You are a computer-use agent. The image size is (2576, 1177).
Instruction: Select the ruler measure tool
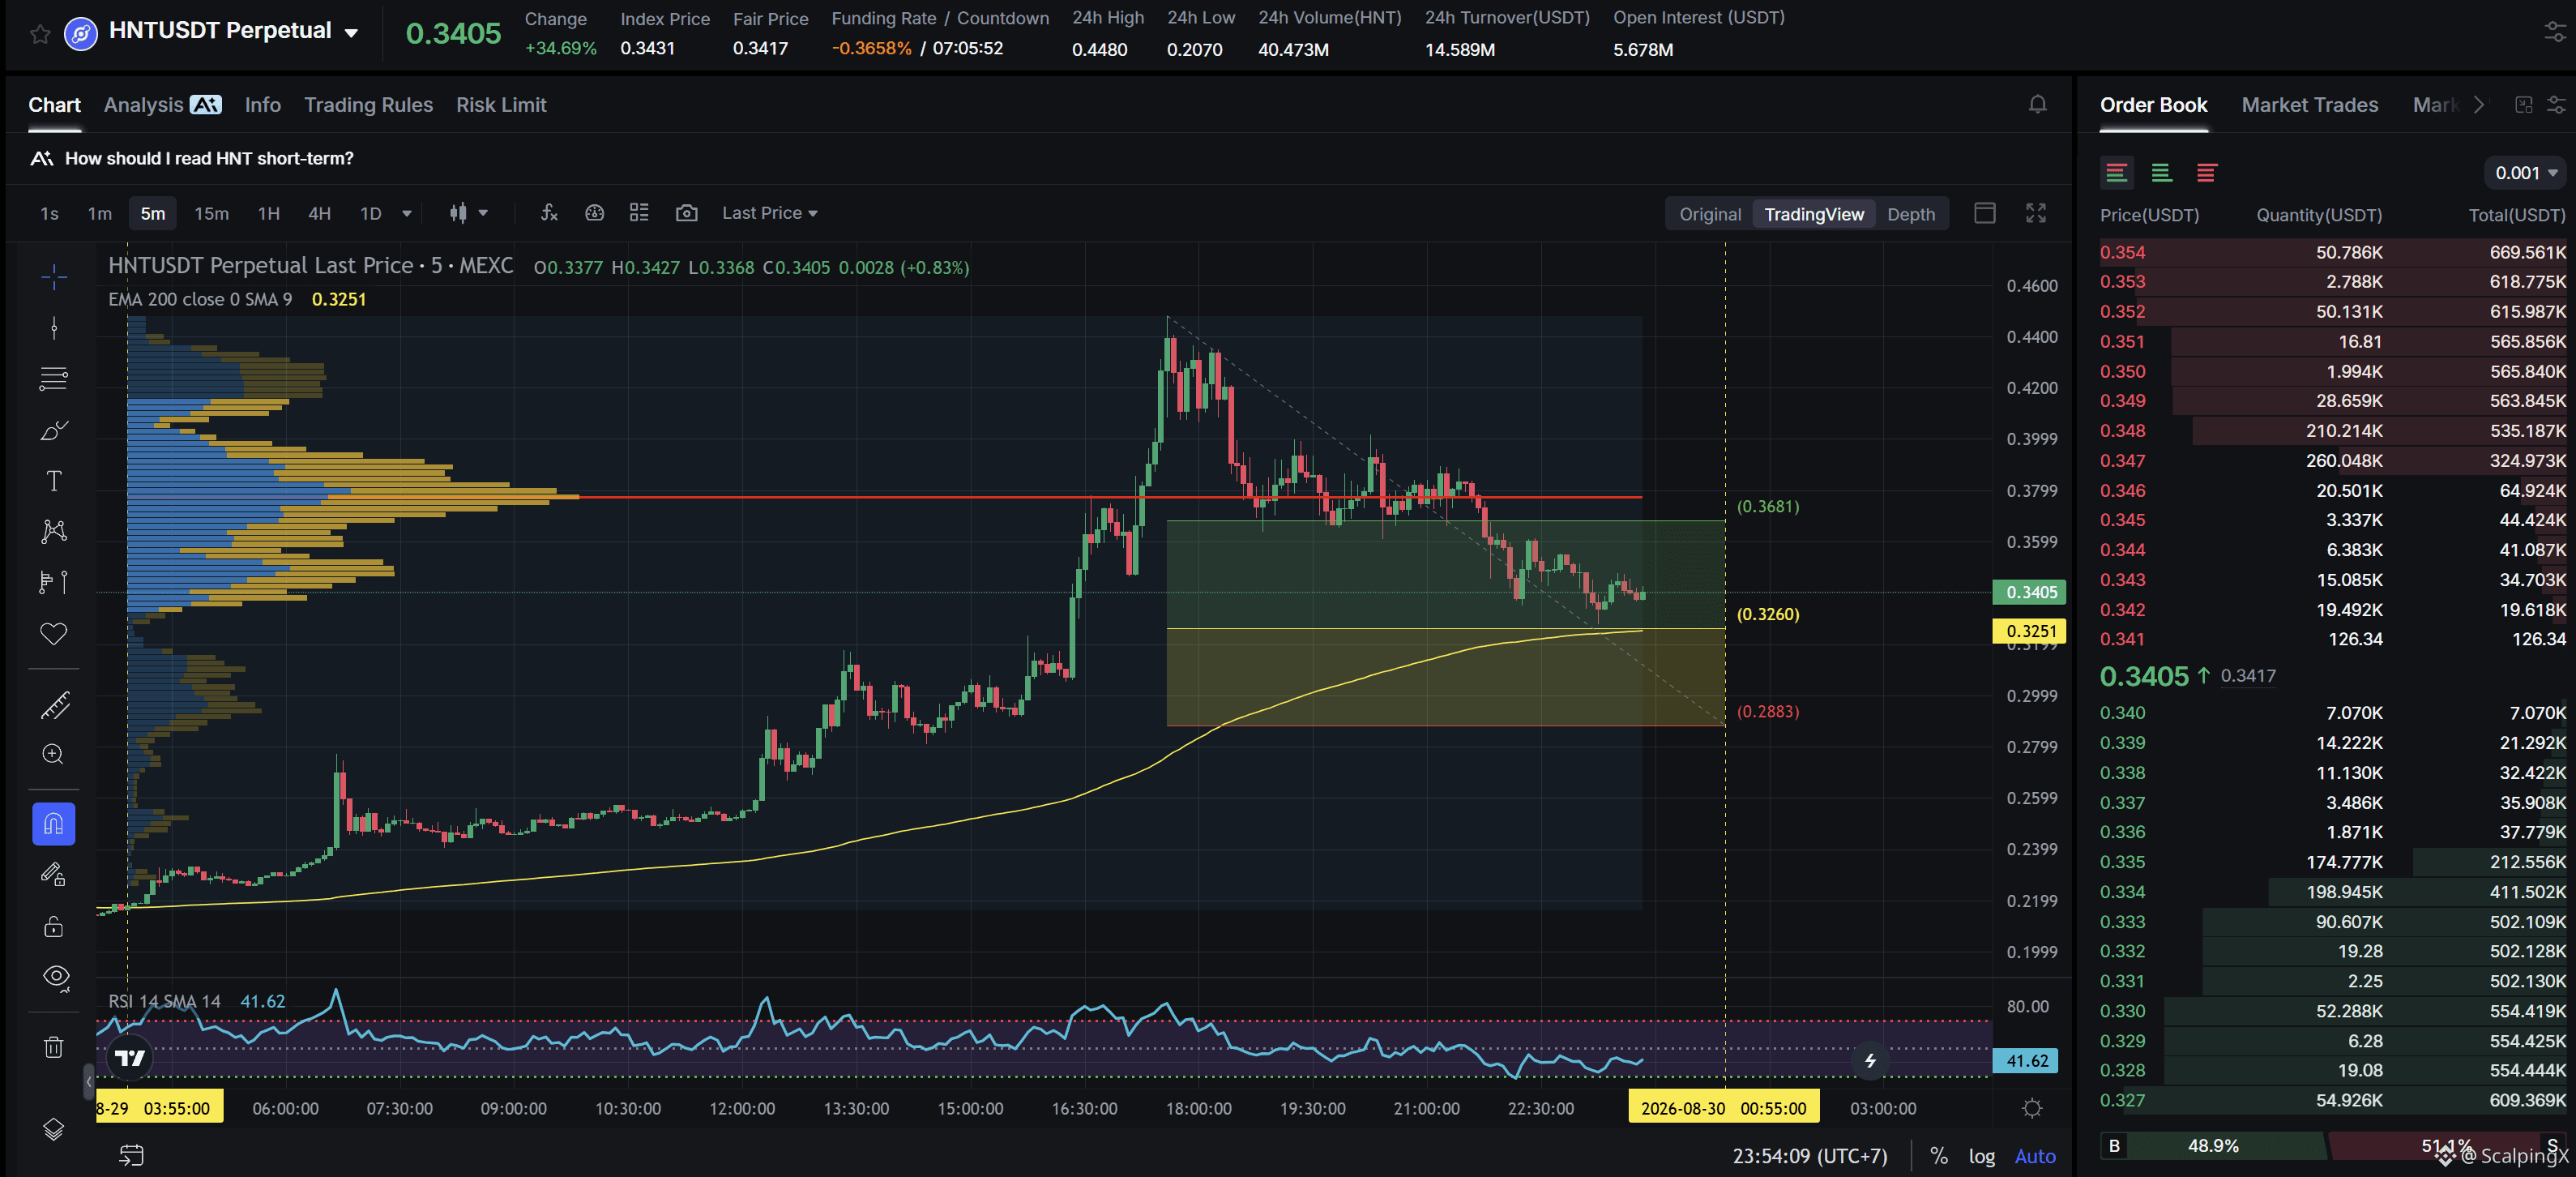pos(54,705)
